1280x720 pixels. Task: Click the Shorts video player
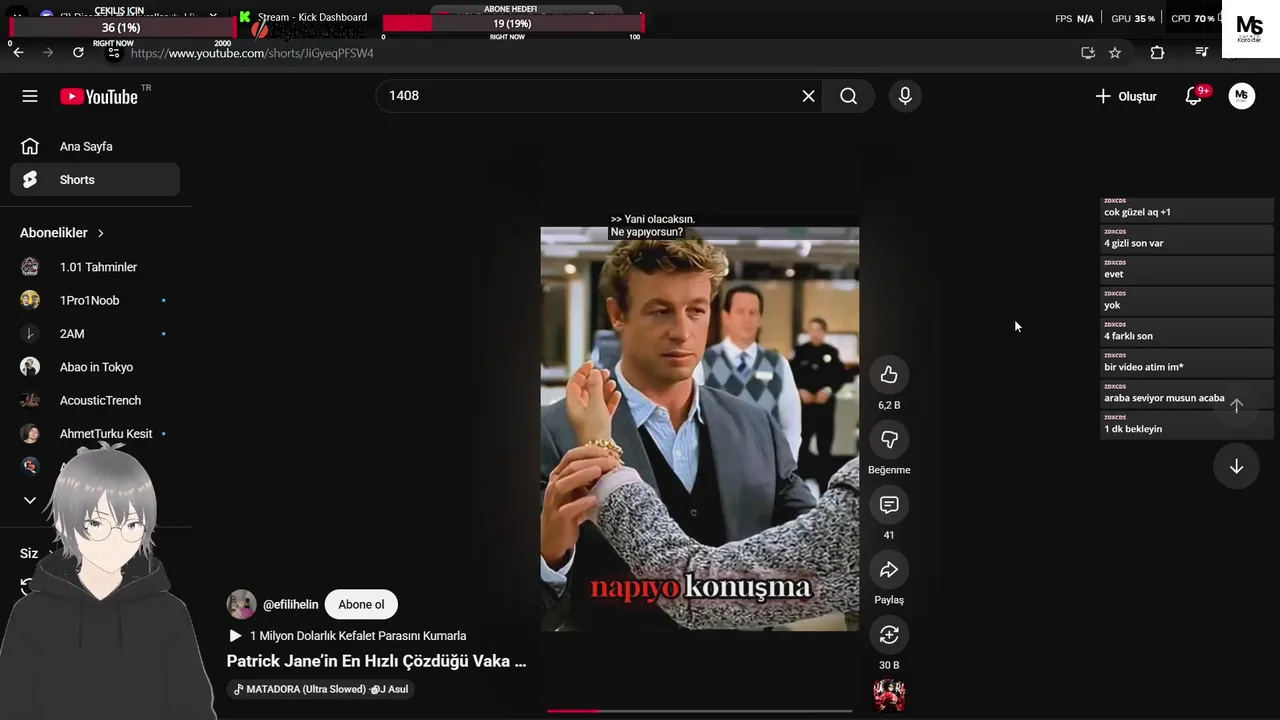coord(699,429)
